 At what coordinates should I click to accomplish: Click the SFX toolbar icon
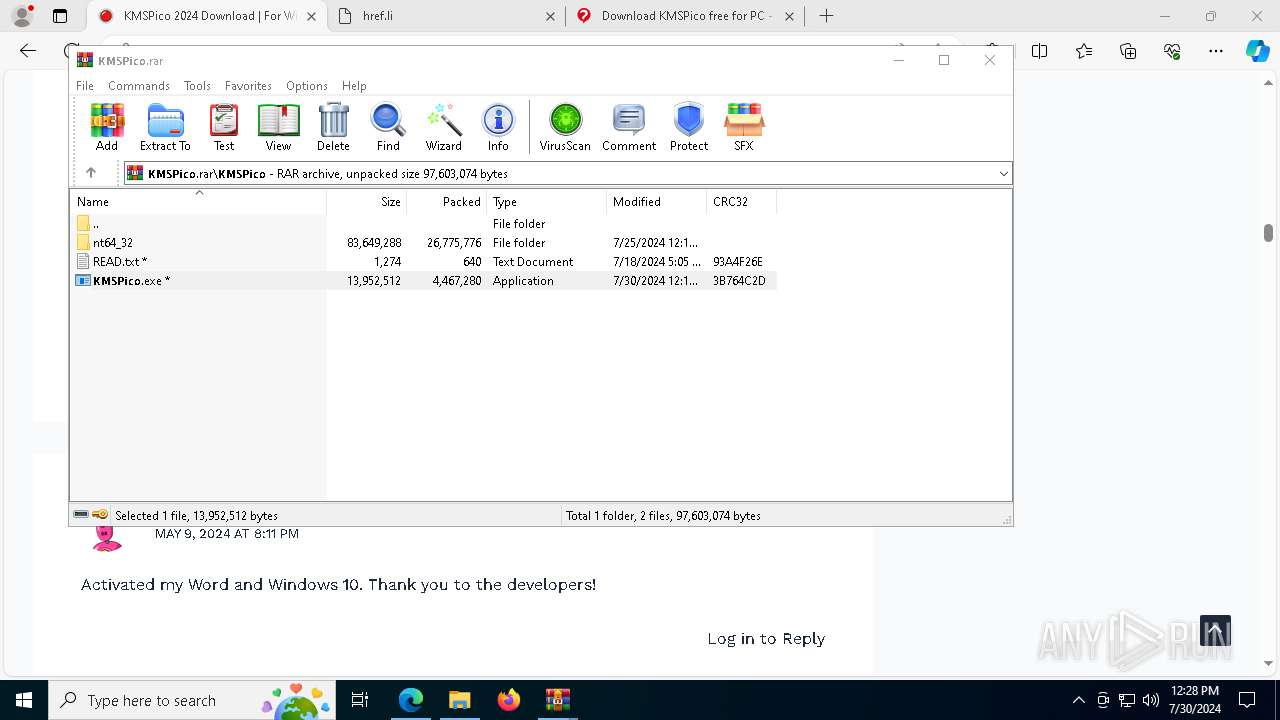[744, 127]
